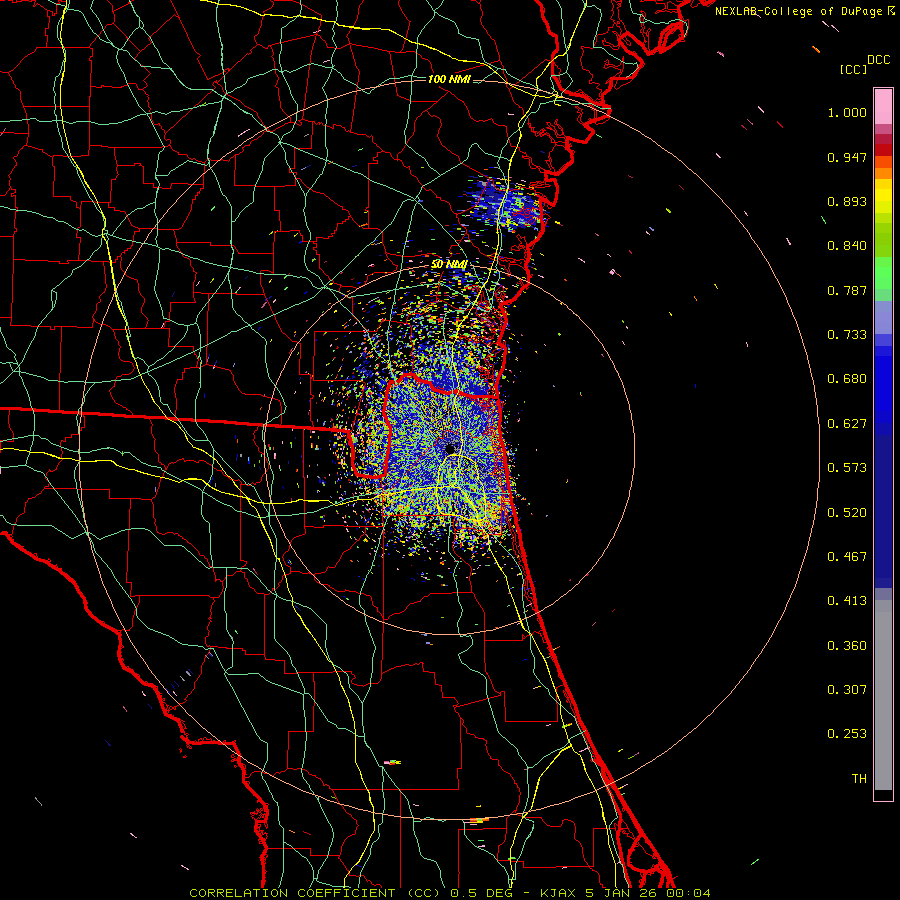Click the 0.627 scale value
900x900 pixels.
coord(847,424)
